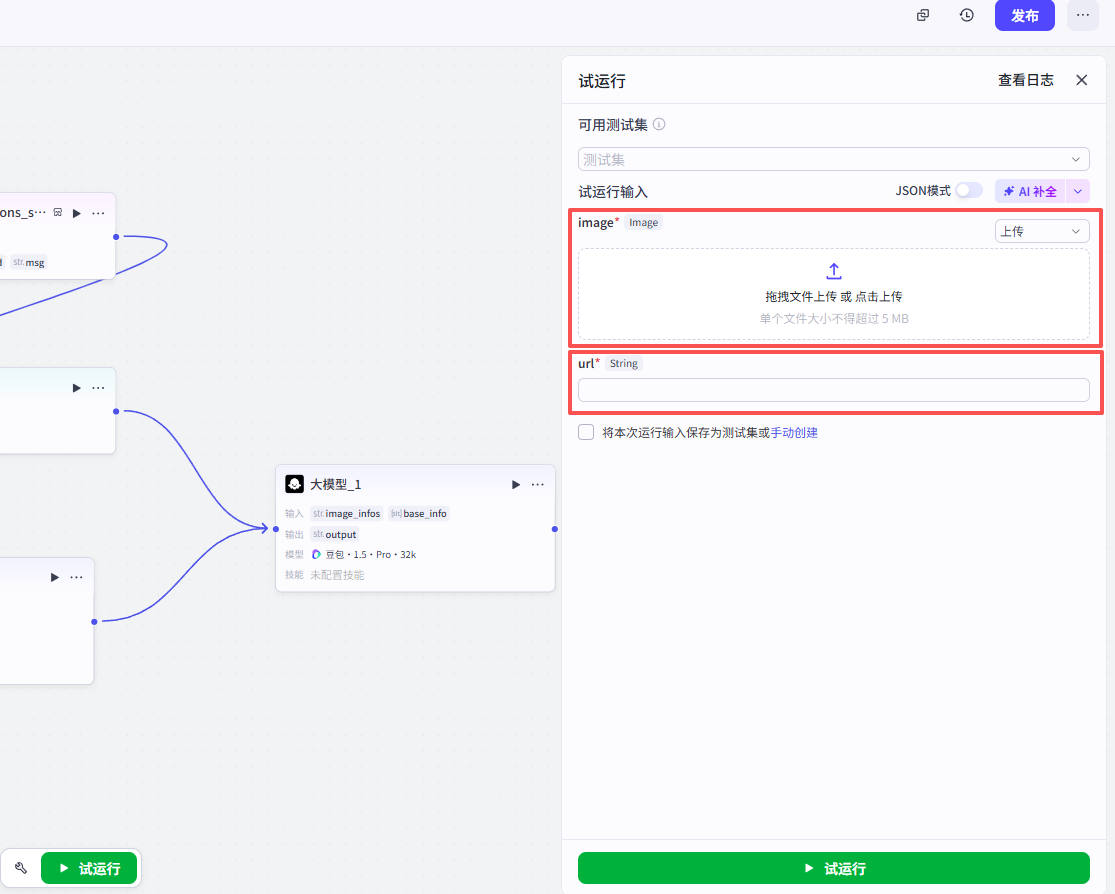Open the more options menu beside 发布
This screenshot has width=1115, height=894.
(x=1082, y=15)
